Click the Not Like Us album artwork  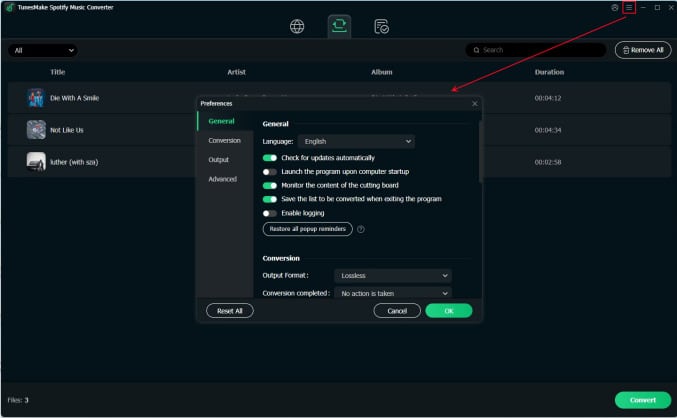[36, 130]
